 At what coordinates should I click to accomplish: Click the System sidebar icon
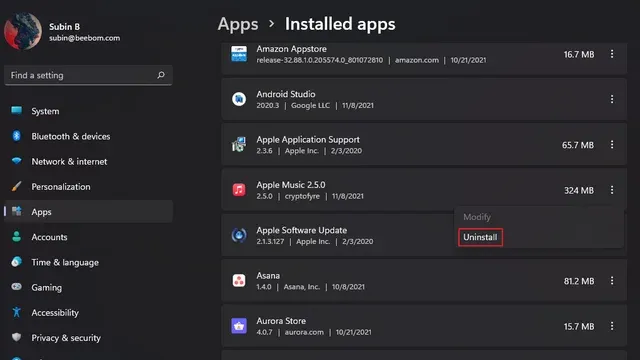(x=17, y=111)
